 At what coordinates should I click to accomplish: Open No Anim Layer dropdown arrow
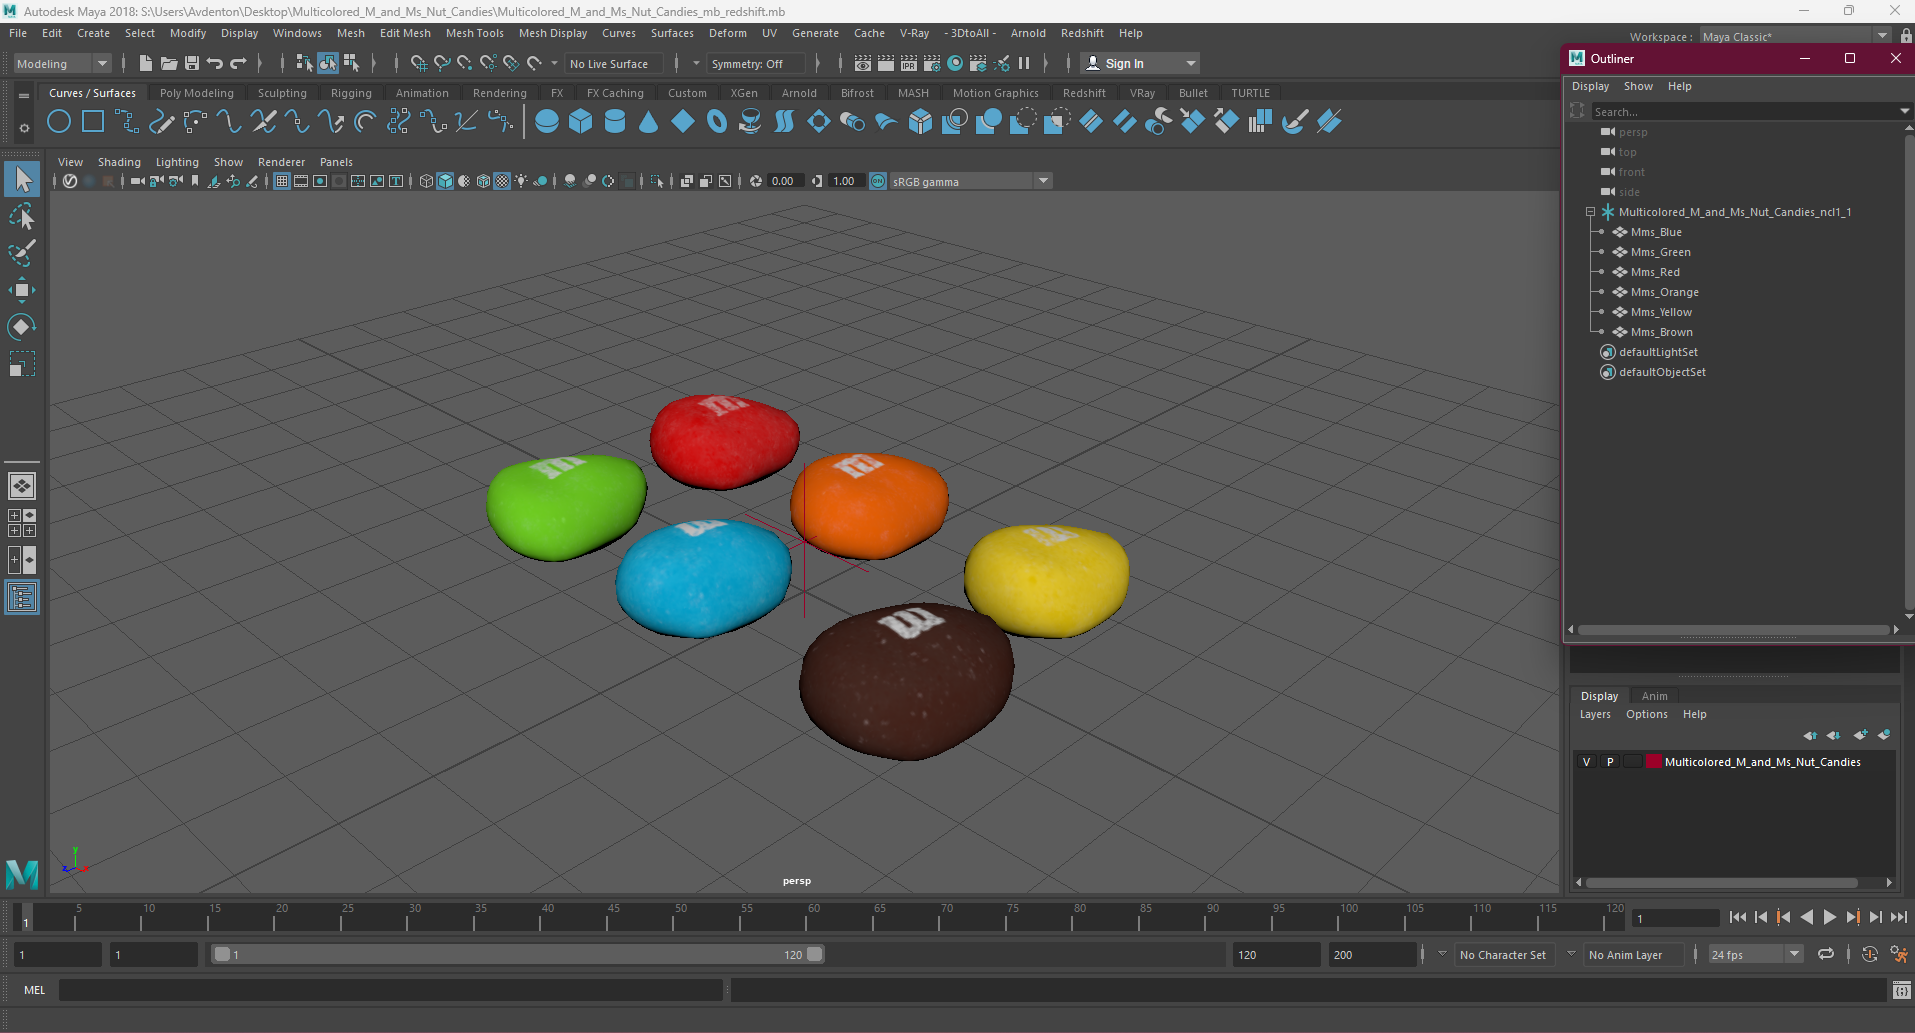pos(1571,954)
